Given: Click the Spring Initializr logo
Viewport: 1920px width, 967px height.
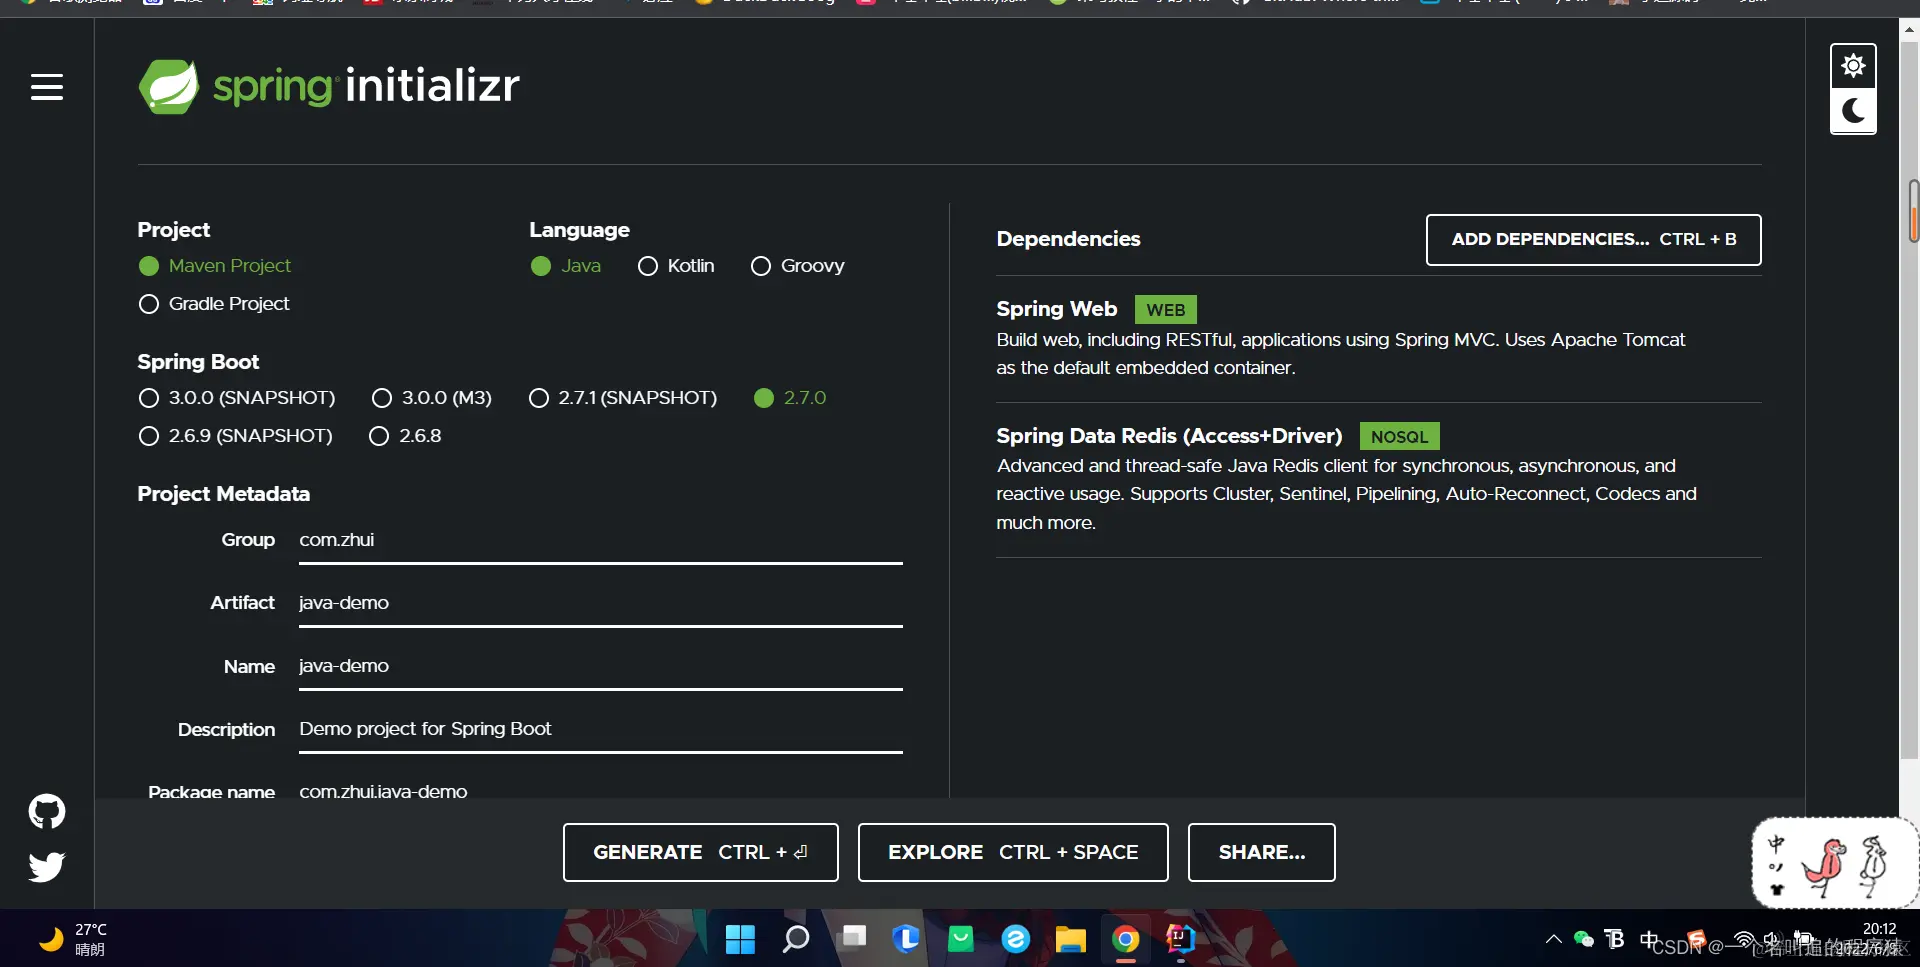Looking at the screenshot, I should pos(329,86).
